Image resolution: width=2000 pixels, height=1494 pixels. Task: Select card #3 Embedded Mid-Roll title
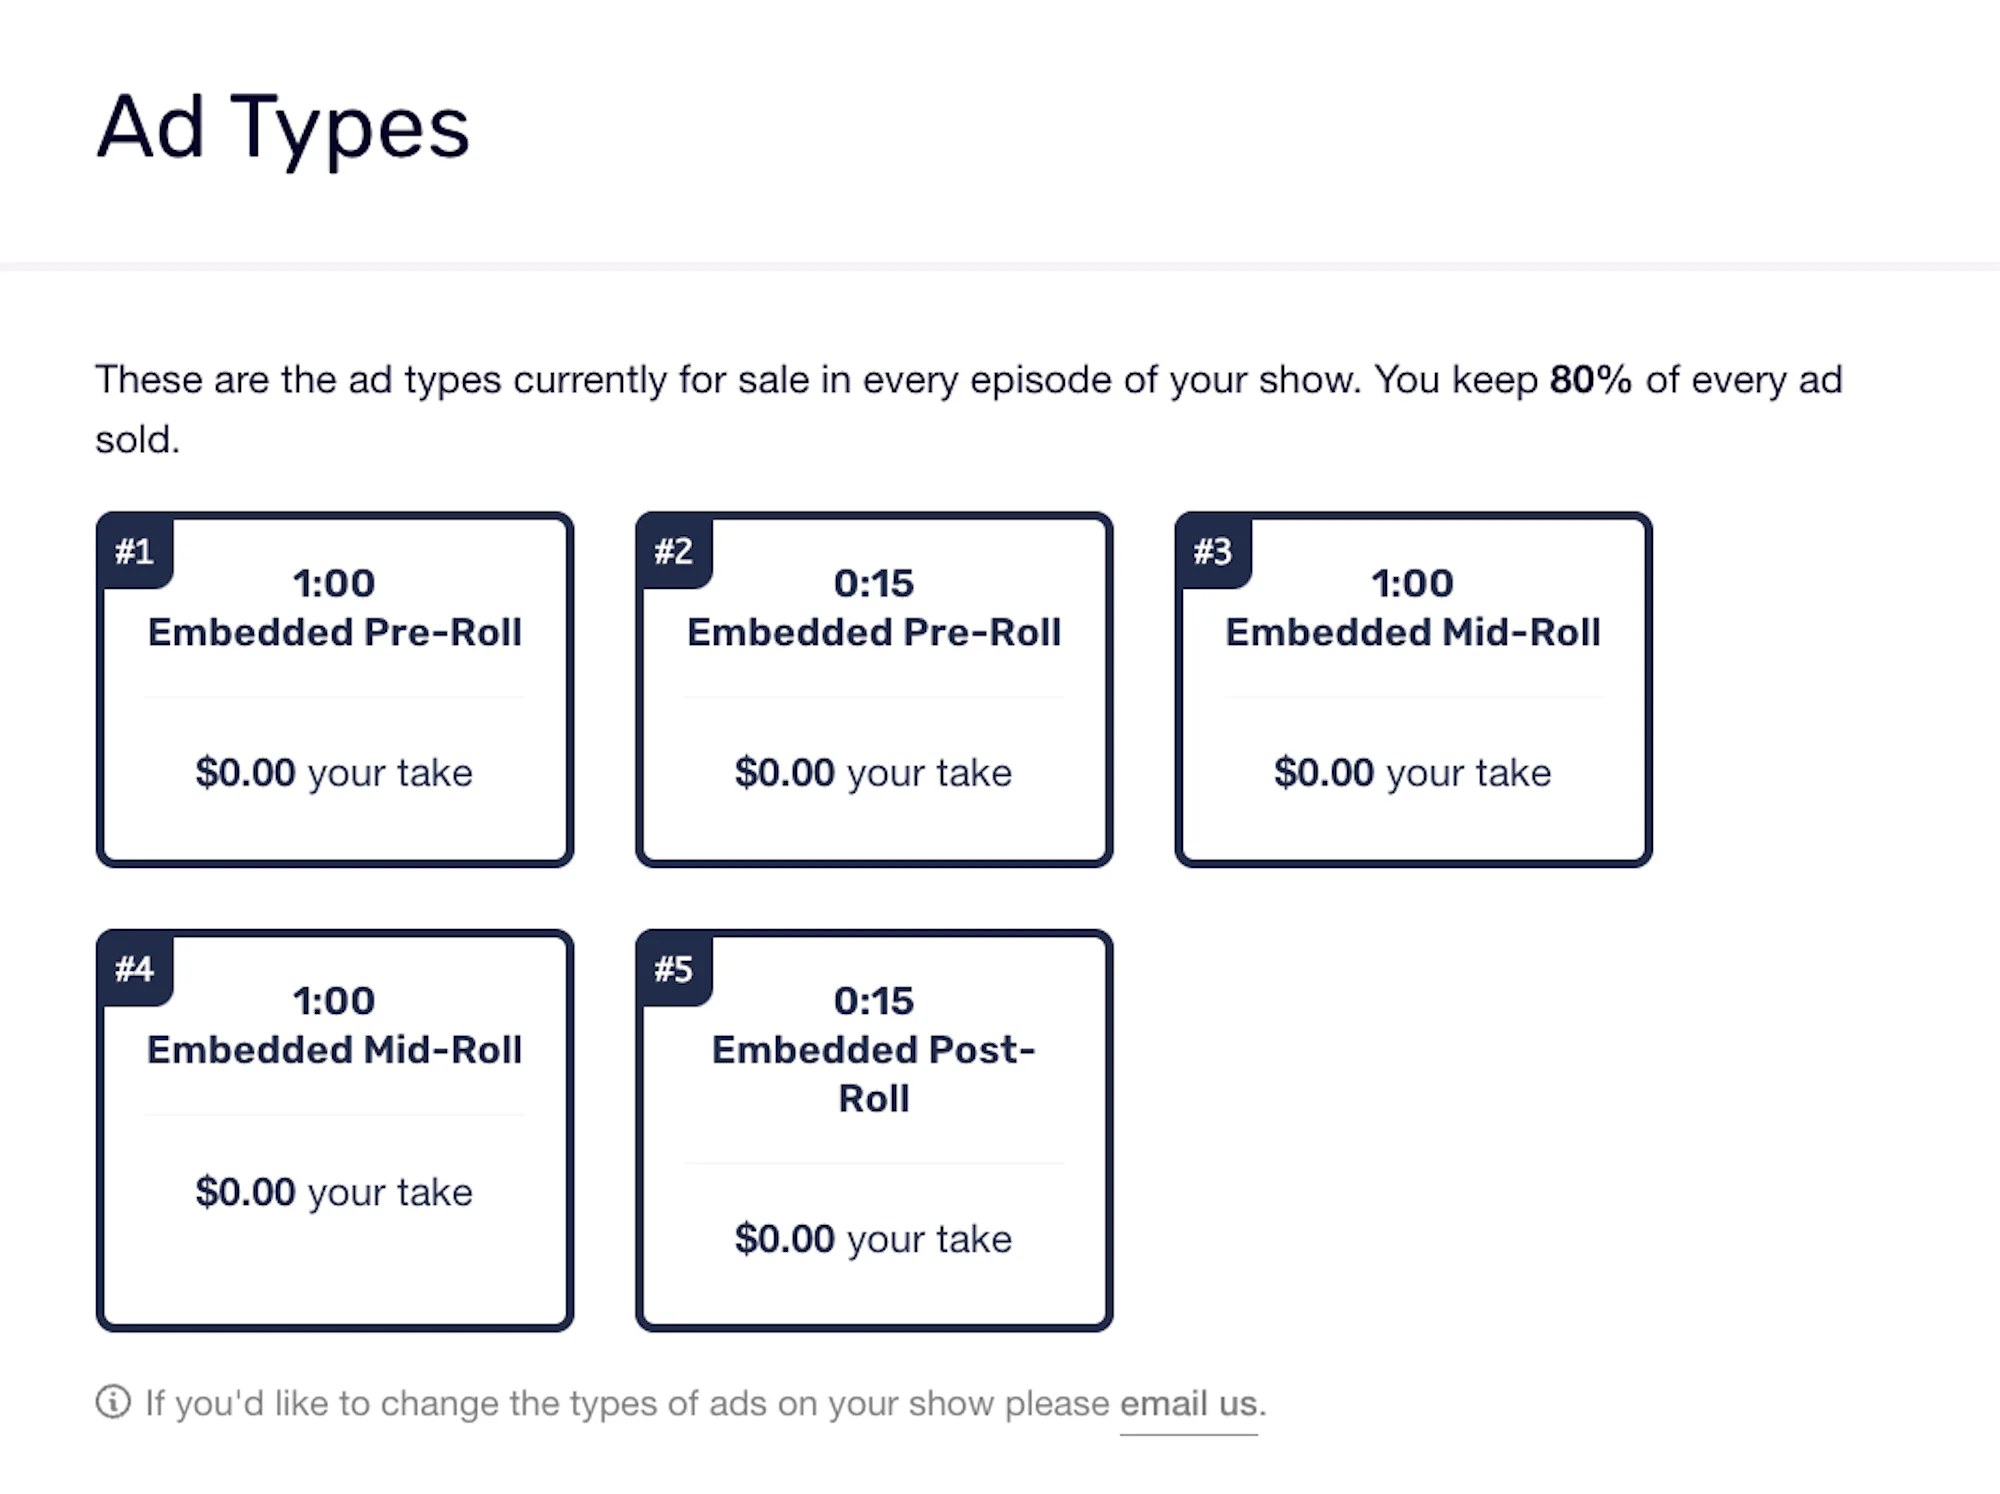[x=1413, y=608]
